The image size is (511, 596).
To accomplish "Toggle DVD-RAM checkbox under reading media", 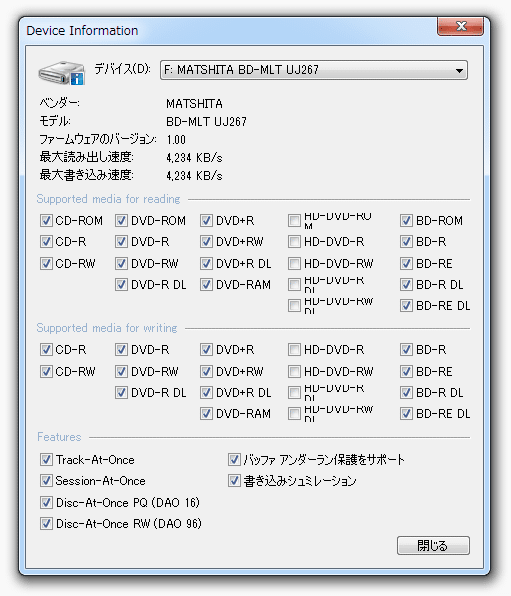I will tap(206, 284).
